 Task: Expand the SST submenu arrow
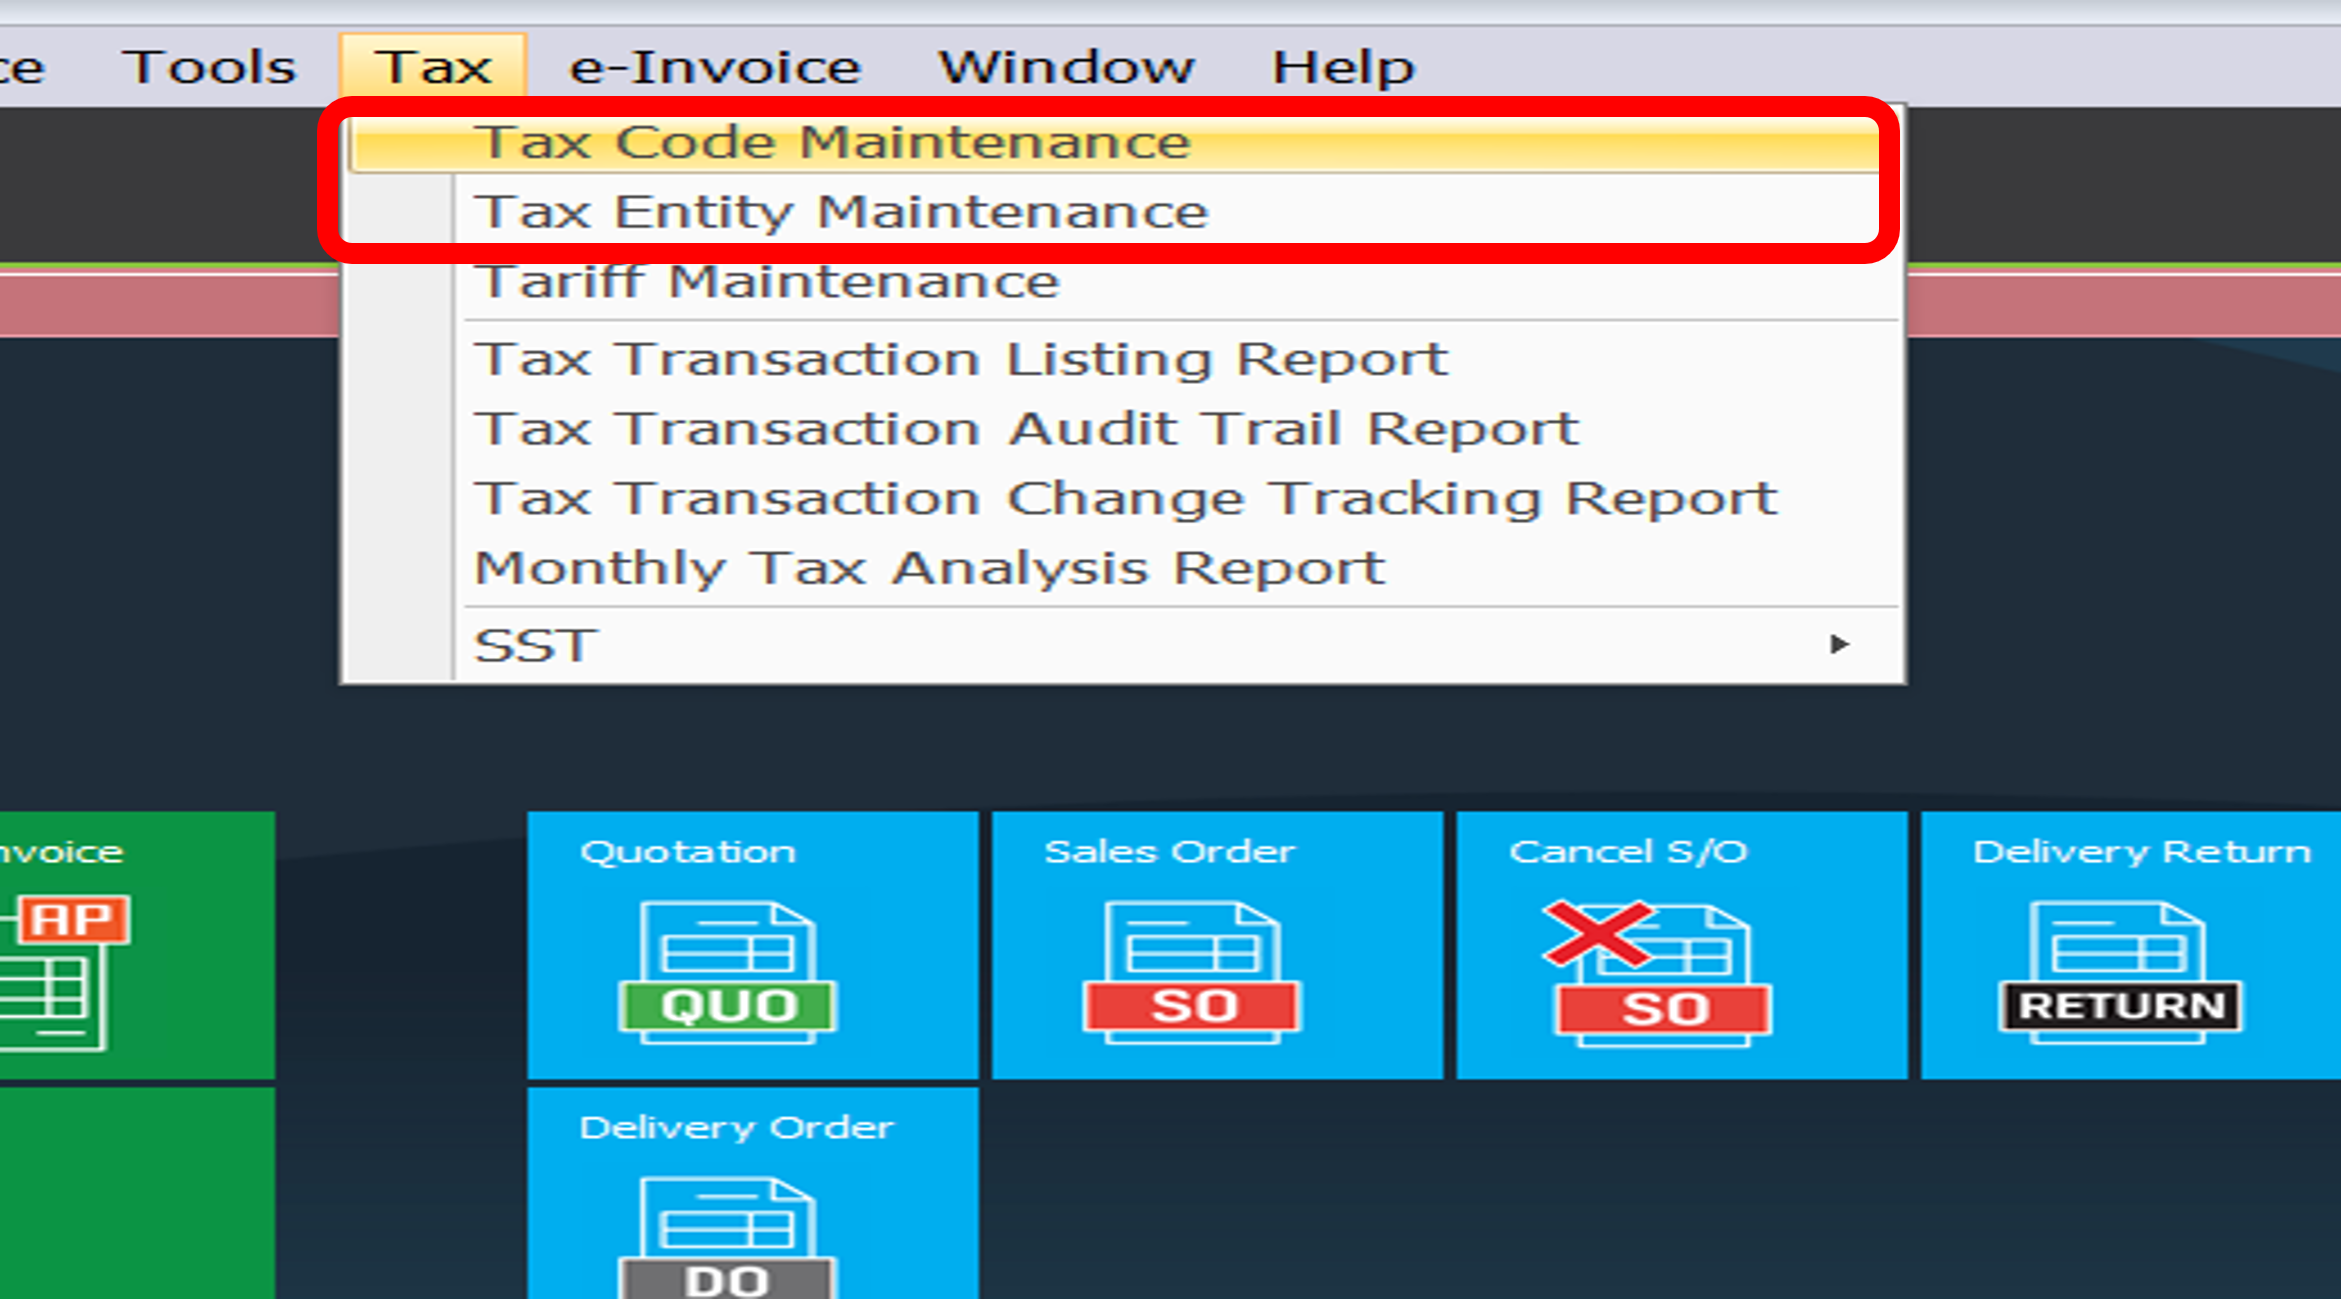pos(1838,645)
